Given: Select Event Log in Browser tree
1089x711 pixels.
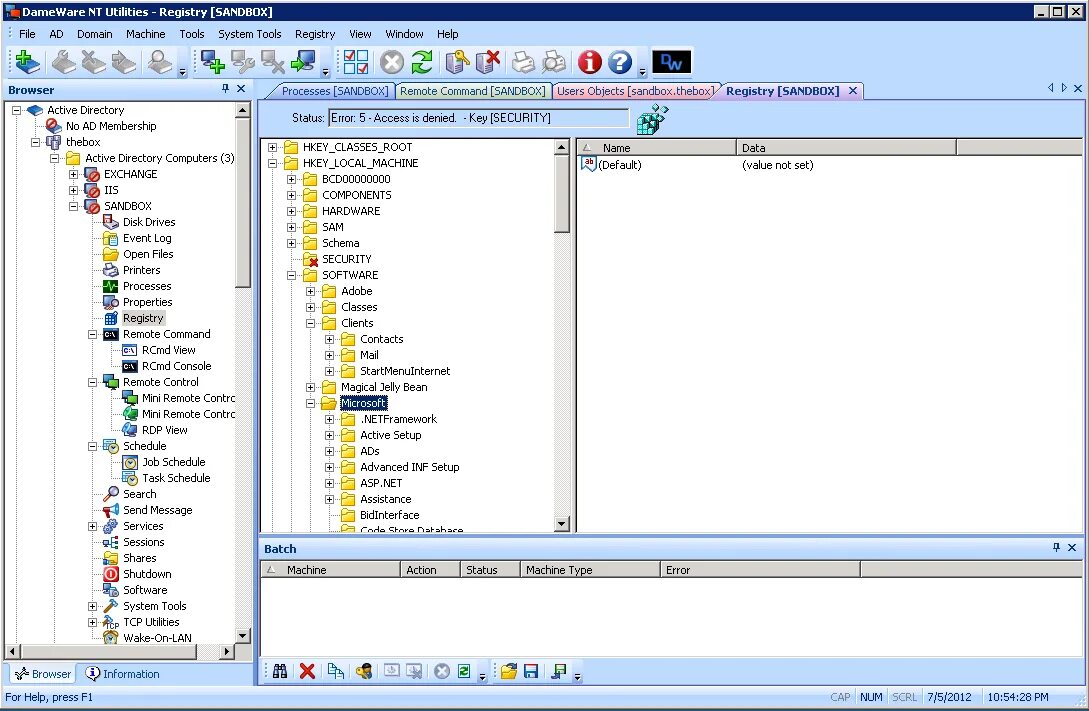Looking at the screenshot, I should coord(147,238).
